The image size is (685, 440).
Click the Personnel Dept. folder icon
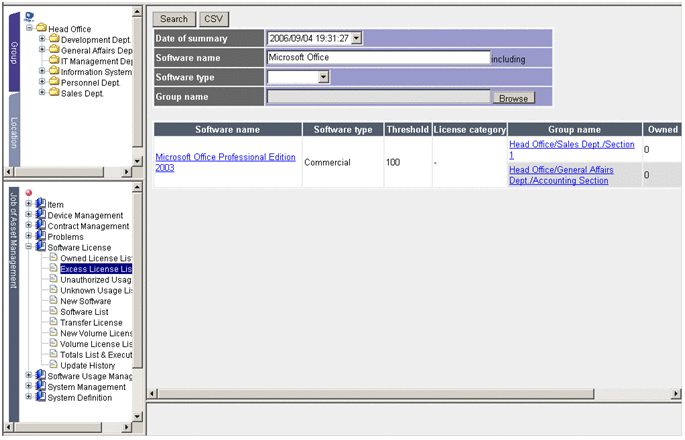tap(54, 82)
